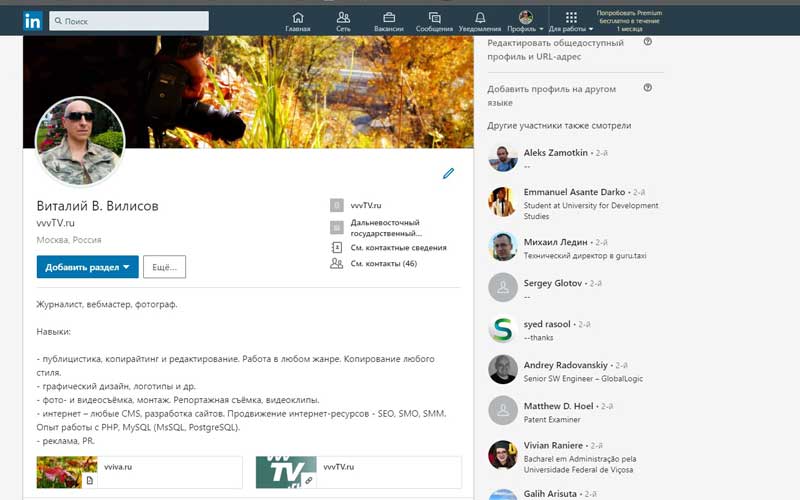Click the link icon on vvvTV.ru media
The image size is (800, 500).
309,480
